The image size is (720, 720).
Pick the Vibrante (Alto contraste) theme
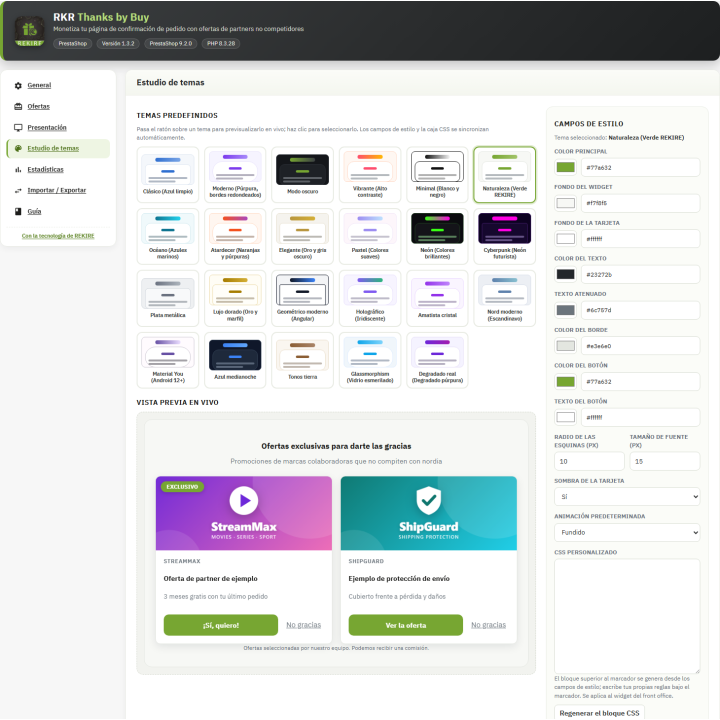(370, 175)
